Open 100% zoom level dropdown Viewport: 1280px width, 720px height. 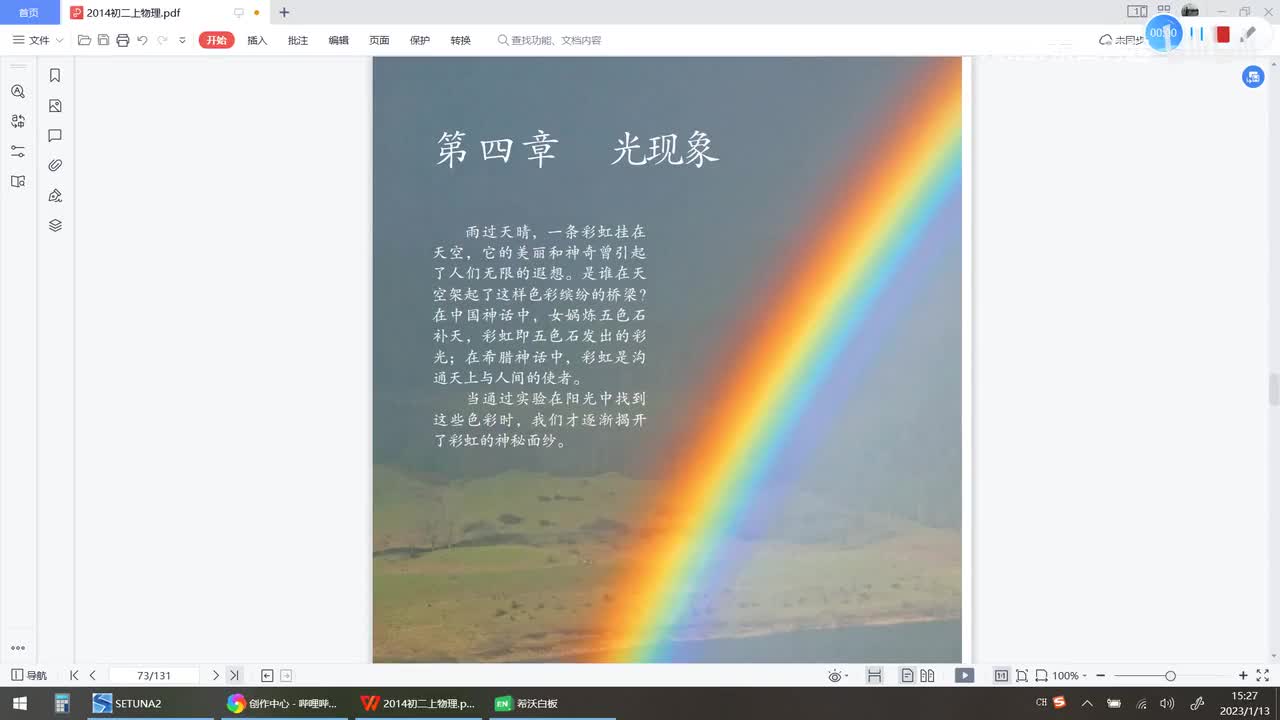tap(1071, 676)
